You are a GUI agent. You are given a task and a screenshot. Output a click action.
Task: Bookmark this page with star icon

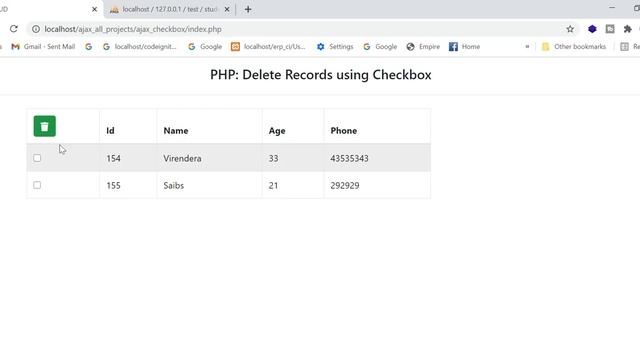(x=570, y=29)
